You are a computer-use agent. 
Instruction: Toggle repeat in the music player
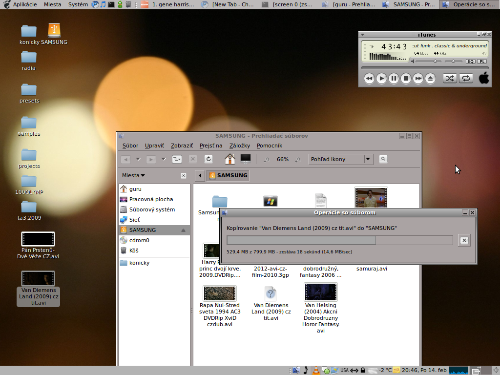[x=466, y=78]
